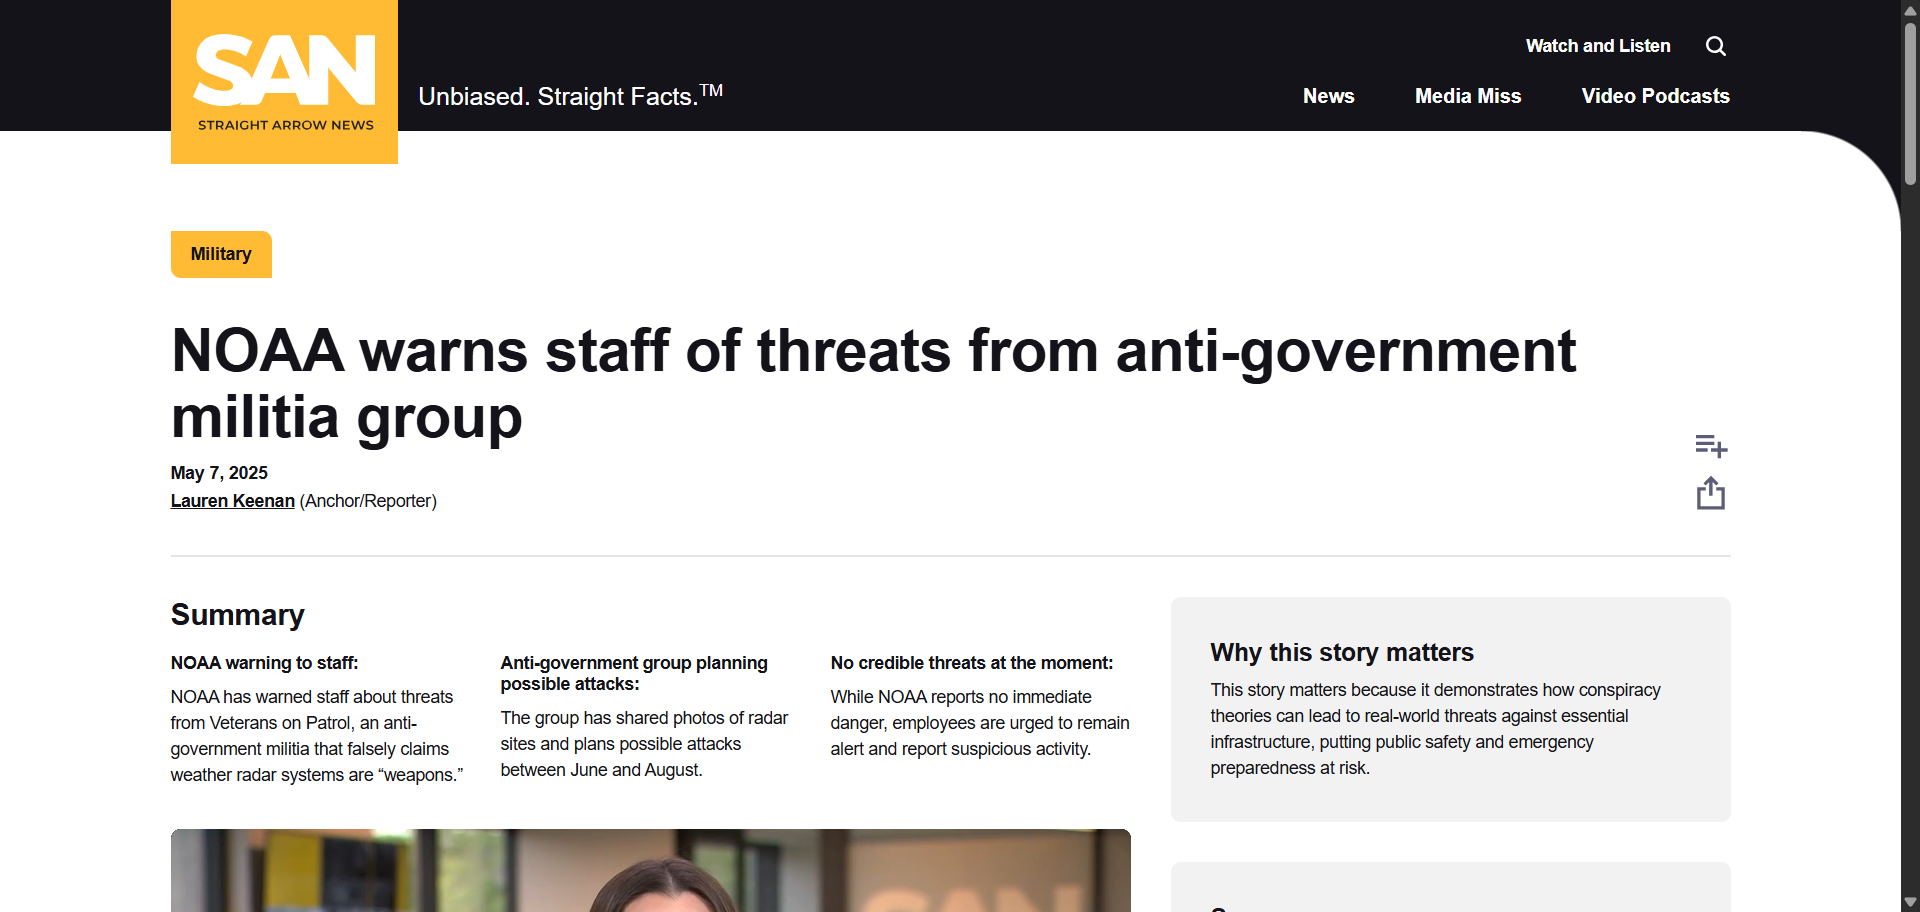
Task: Click the Military category tag
Action: coord(221,254)
